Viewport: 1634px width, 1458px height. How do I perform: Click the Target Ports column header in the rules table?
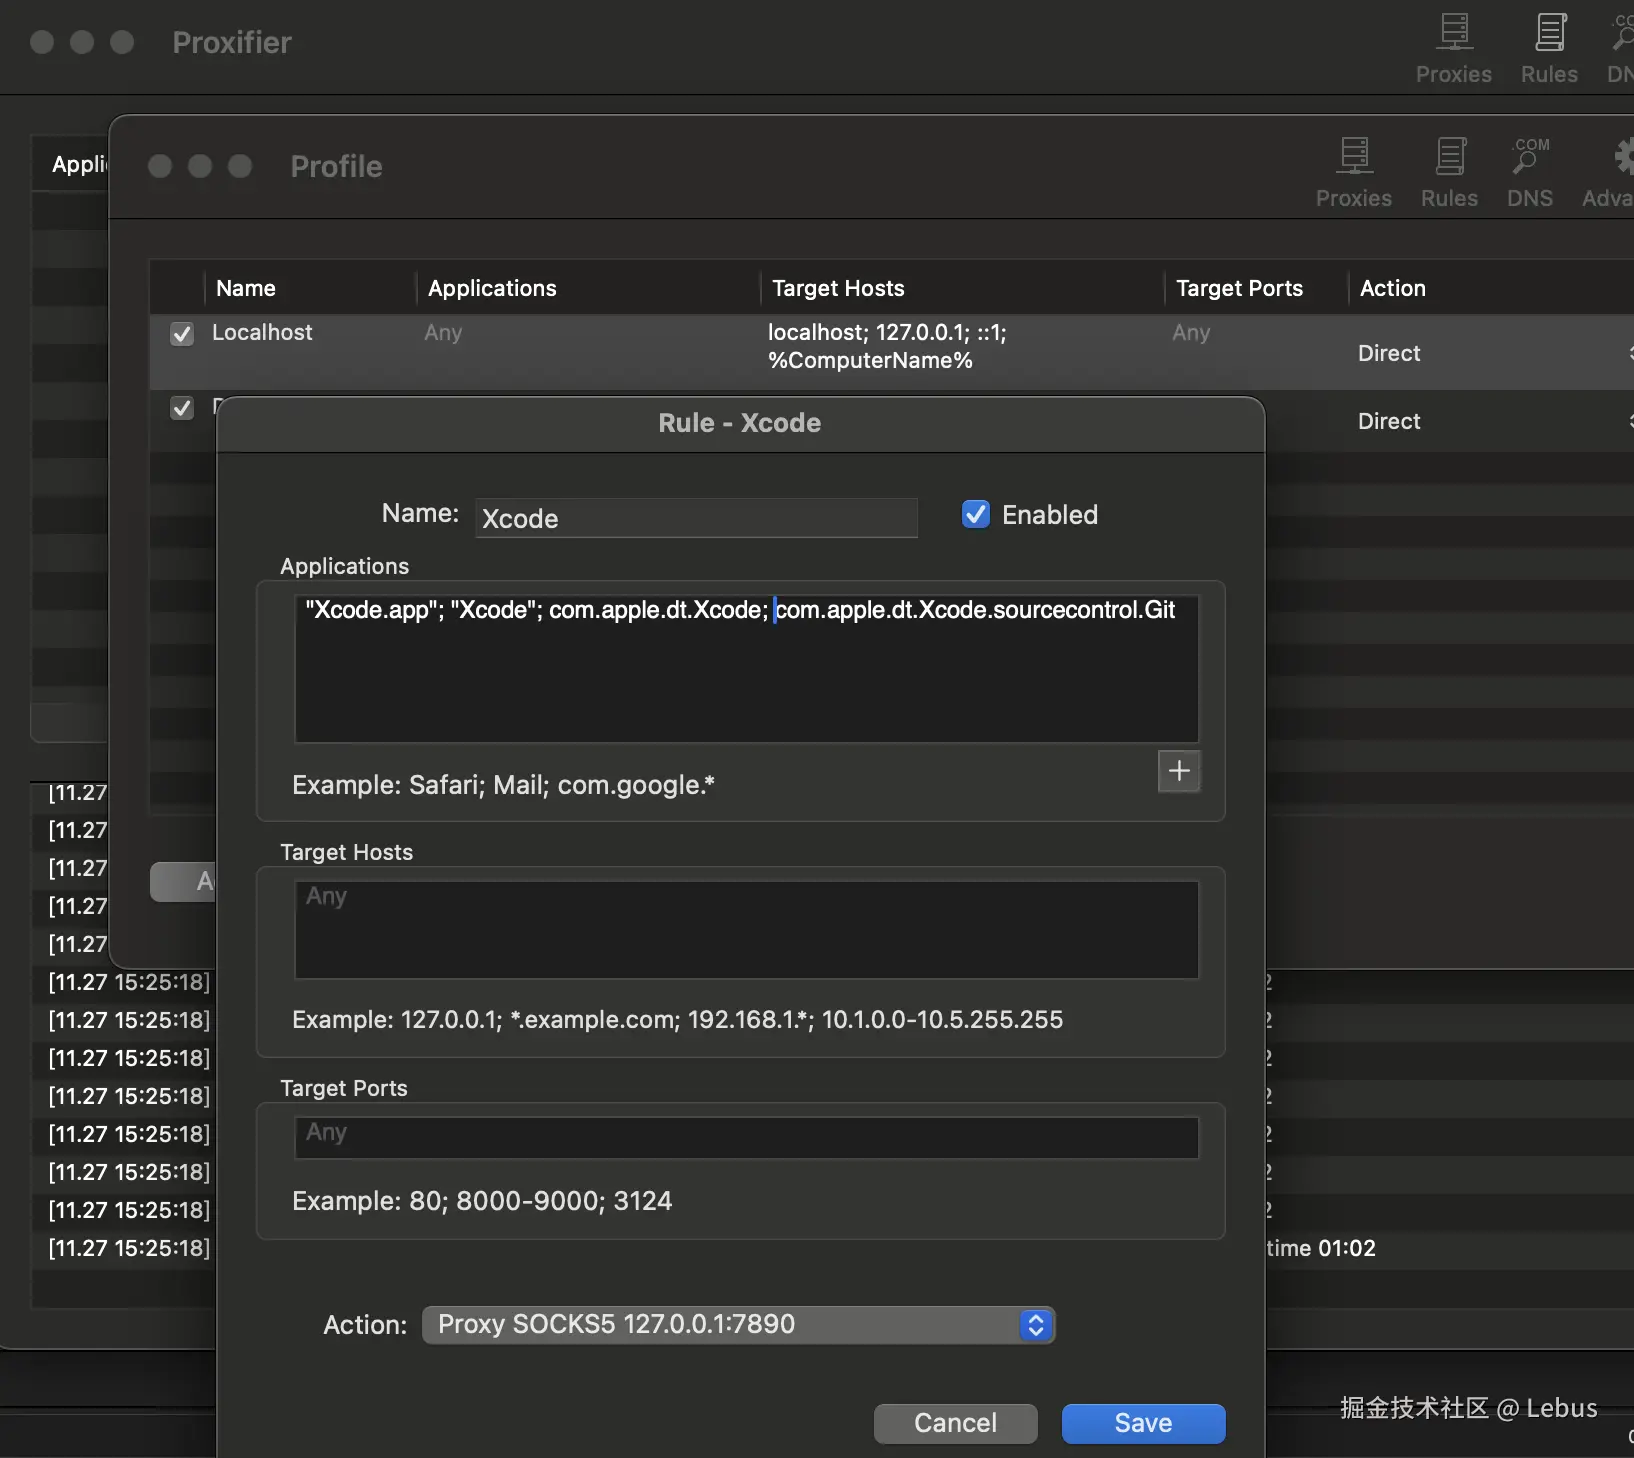[1239, 288]
